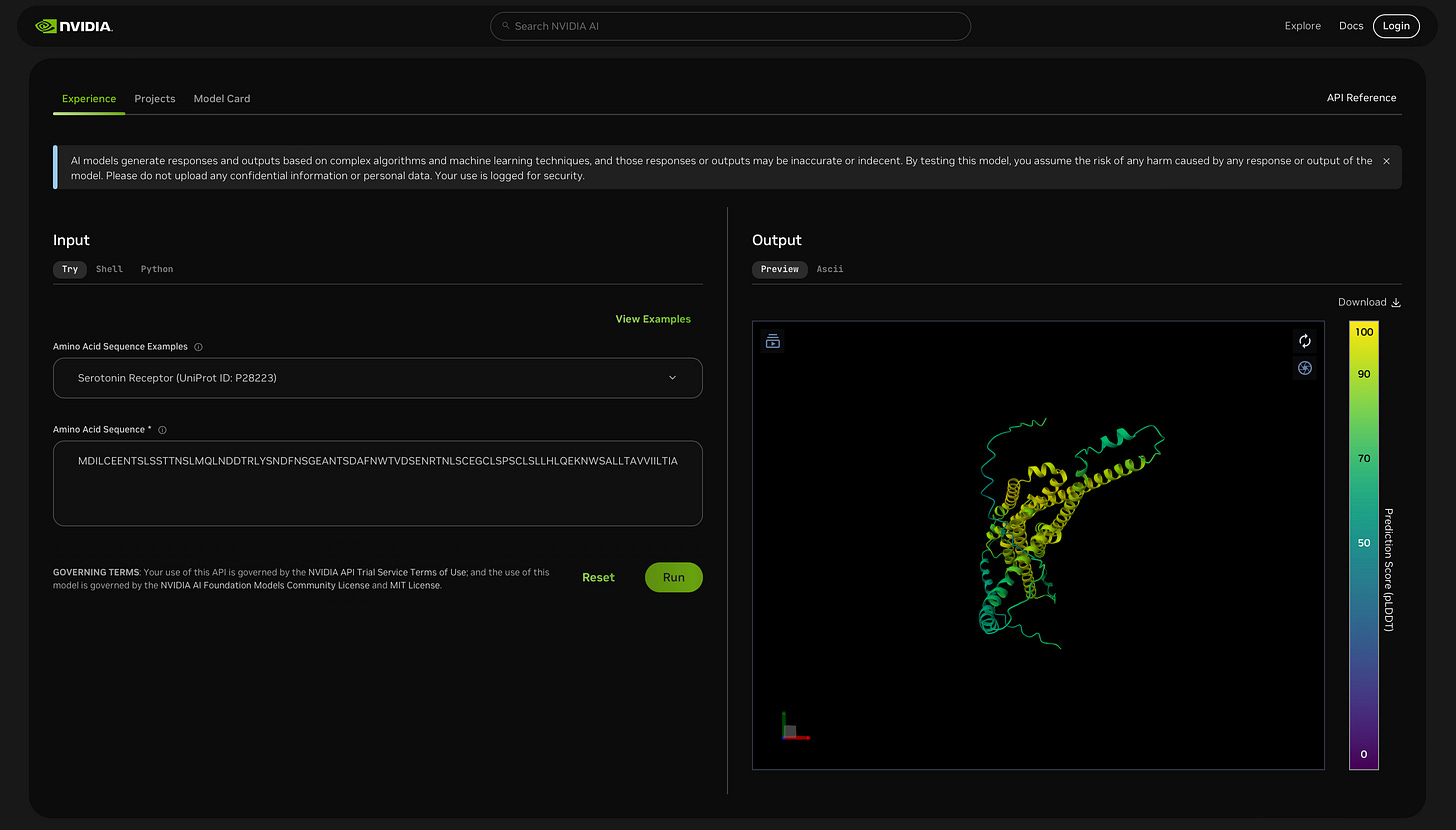Screen dimensions: 1456x830
Task: Dismiss the AI disclaimer banner
Action: [1386, 160]
